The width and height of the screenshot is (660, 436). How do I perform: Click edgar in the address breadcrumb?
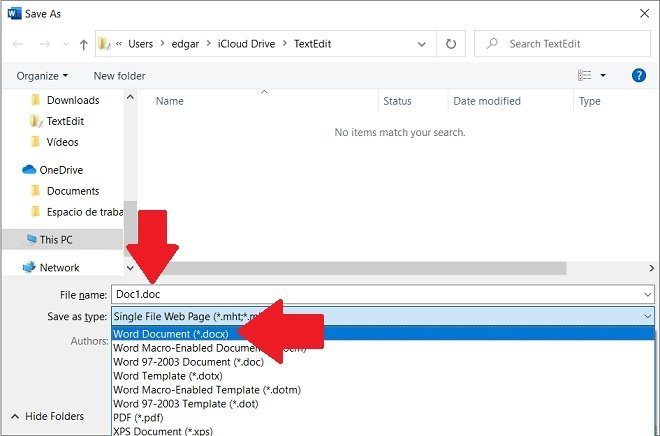[x=185, y=44]
